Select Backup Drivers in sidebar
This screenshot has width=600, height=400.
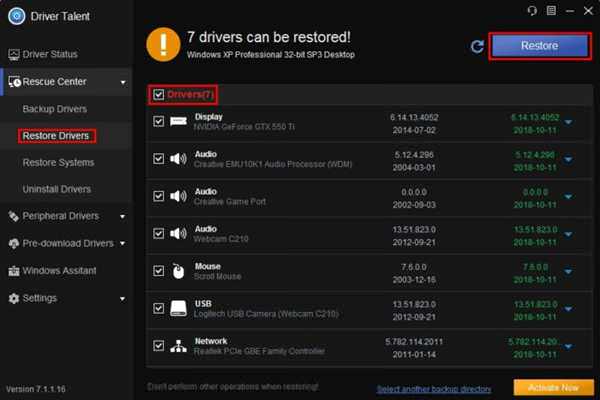click(55, 109)
